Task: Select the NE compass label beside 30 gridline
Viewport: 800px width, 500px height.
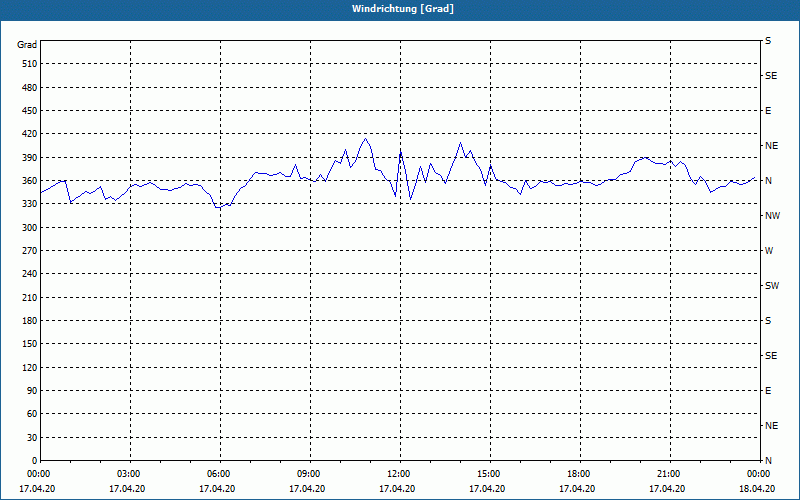Action: pyautogui.click(x=771, y=426)
